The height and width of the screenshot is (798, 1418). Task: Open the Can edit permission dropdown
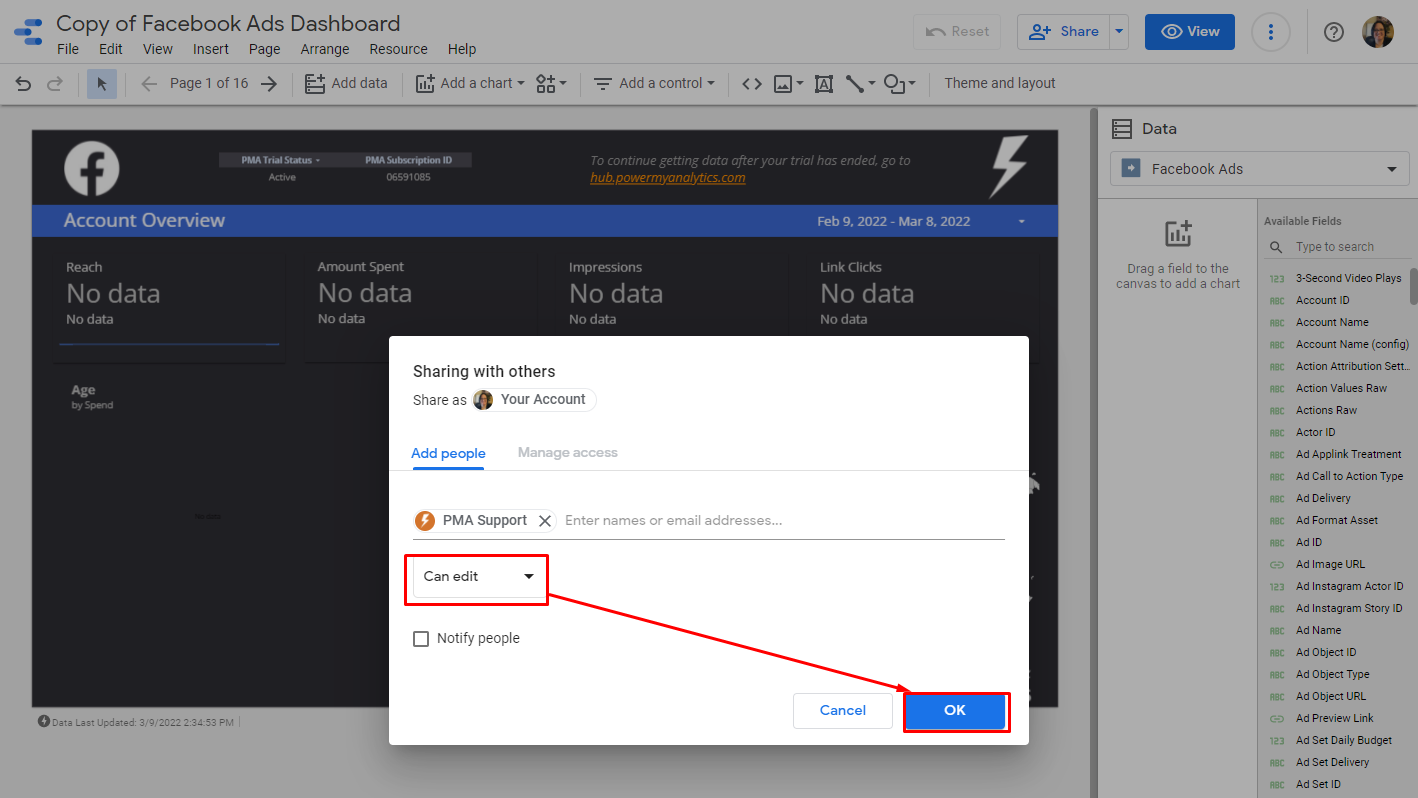click(476, 576)
